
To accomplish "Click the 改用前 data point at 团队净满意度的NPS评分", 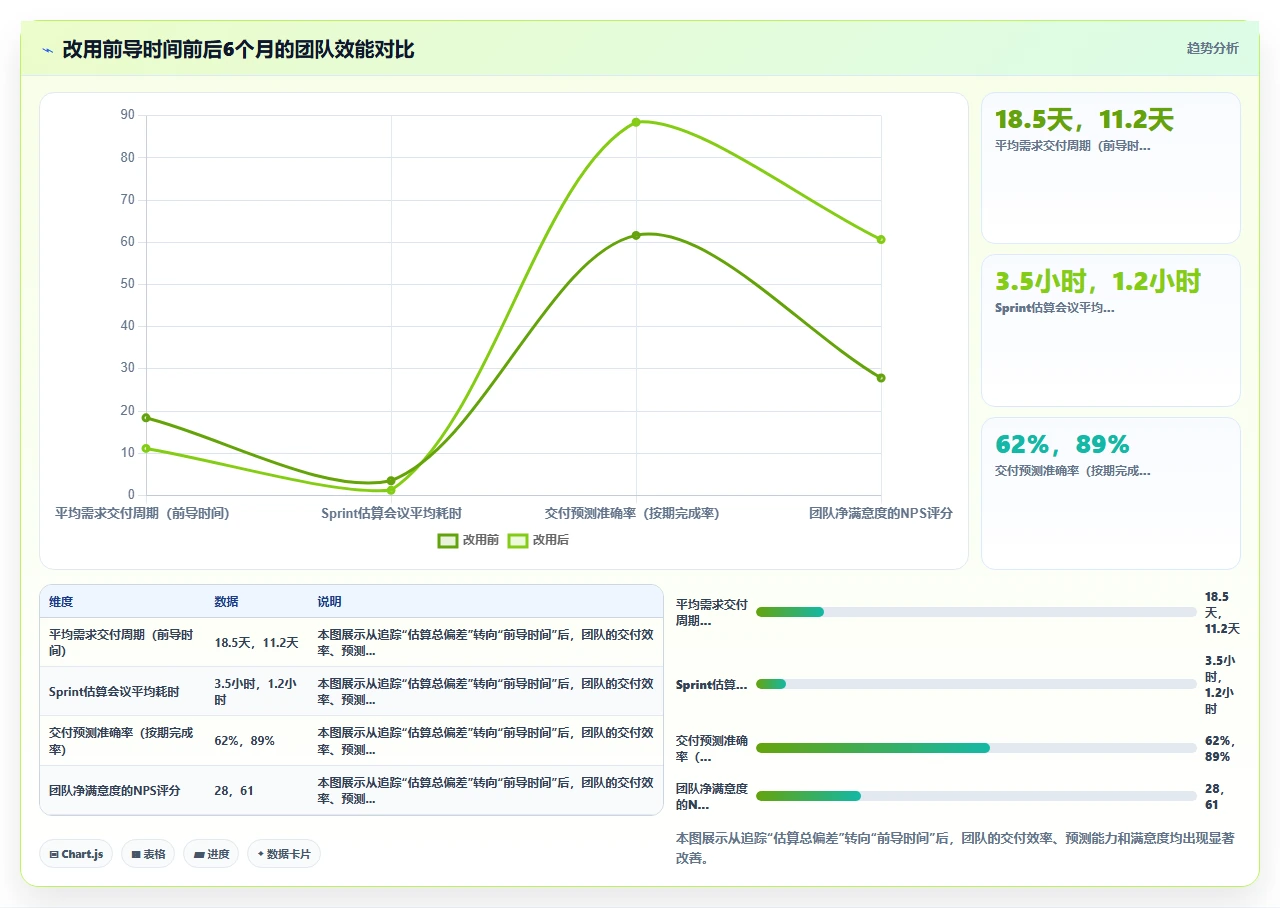I will click(881, 378).
